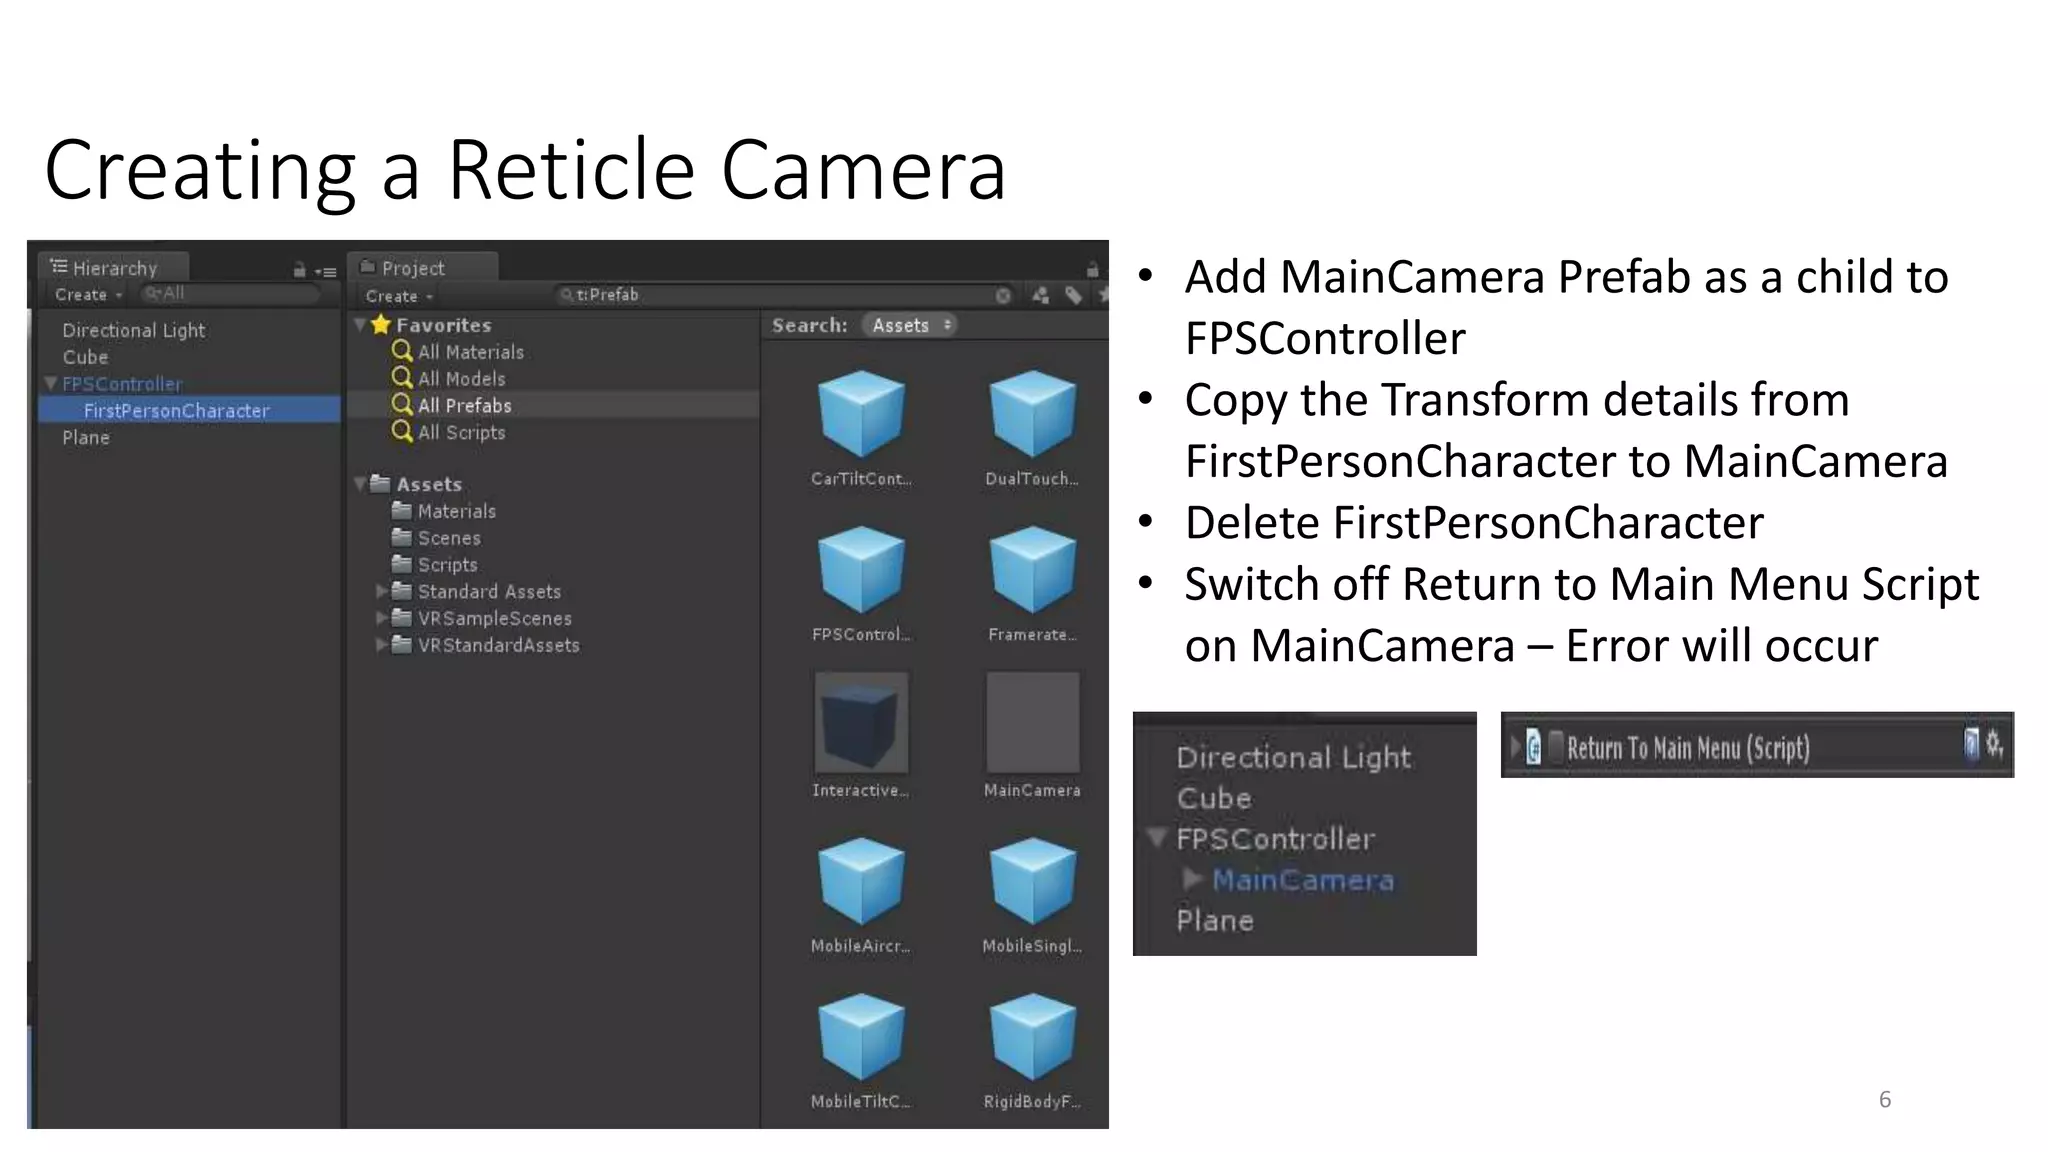Image resolution: width=2048 pixels, height=1152 pixels.
Task: Open the Scenes folder
Action: click(x=449, y=538)
